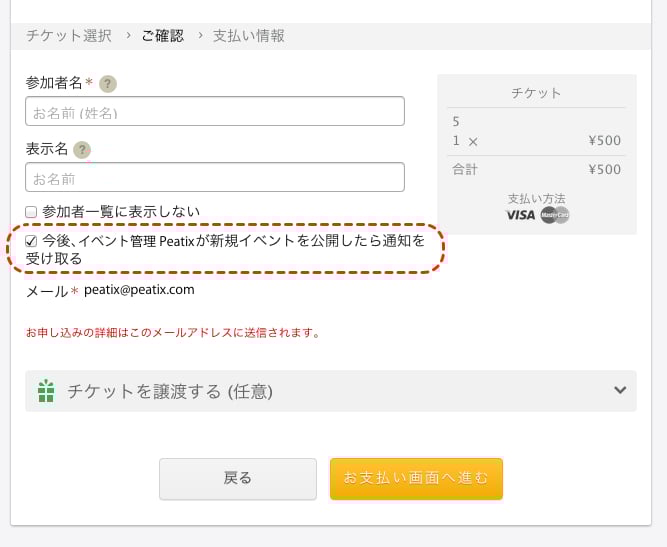Click the ¥500 total amount
This screenshot has height=547, width=667.
point(604,169)
